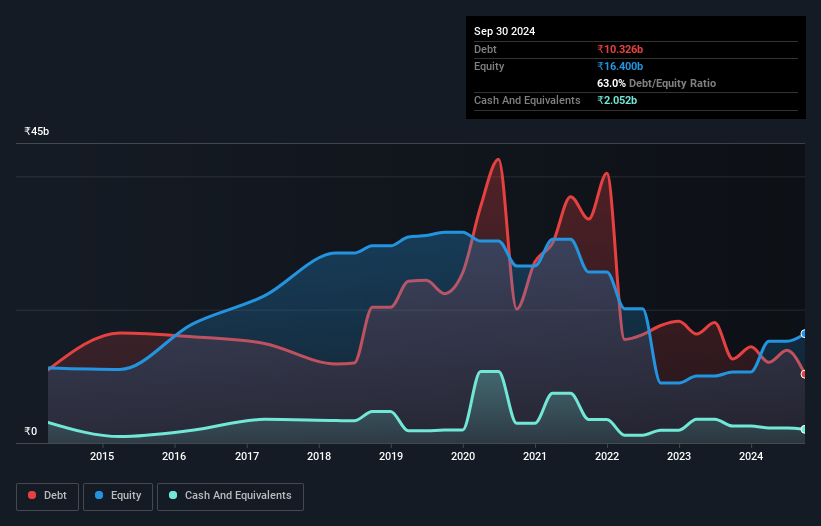Click the Sep 30 2024 tooltip date
Viewport: 821px width, 526px height.
point(505,31)
